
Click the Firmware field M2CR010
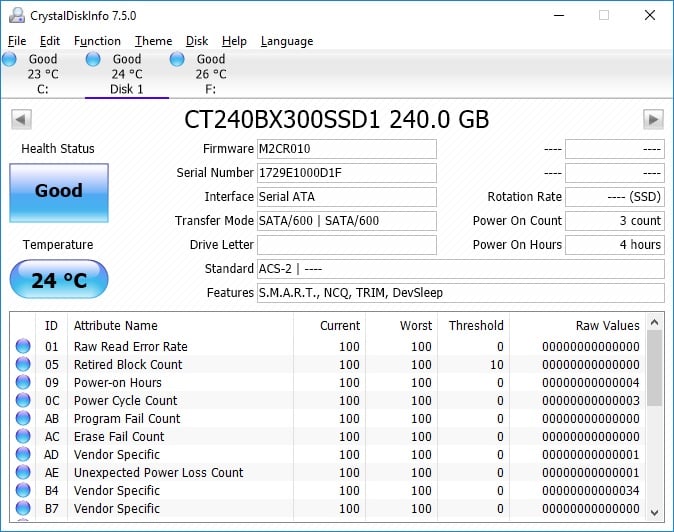(346, 149)
